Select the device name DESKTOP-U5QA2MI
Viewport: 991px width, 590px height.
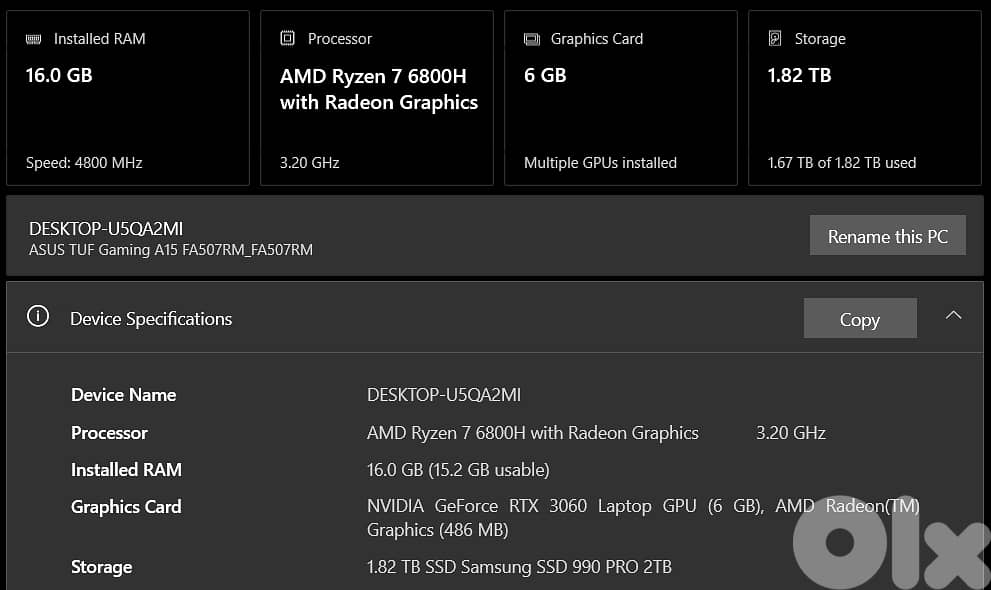105,228
